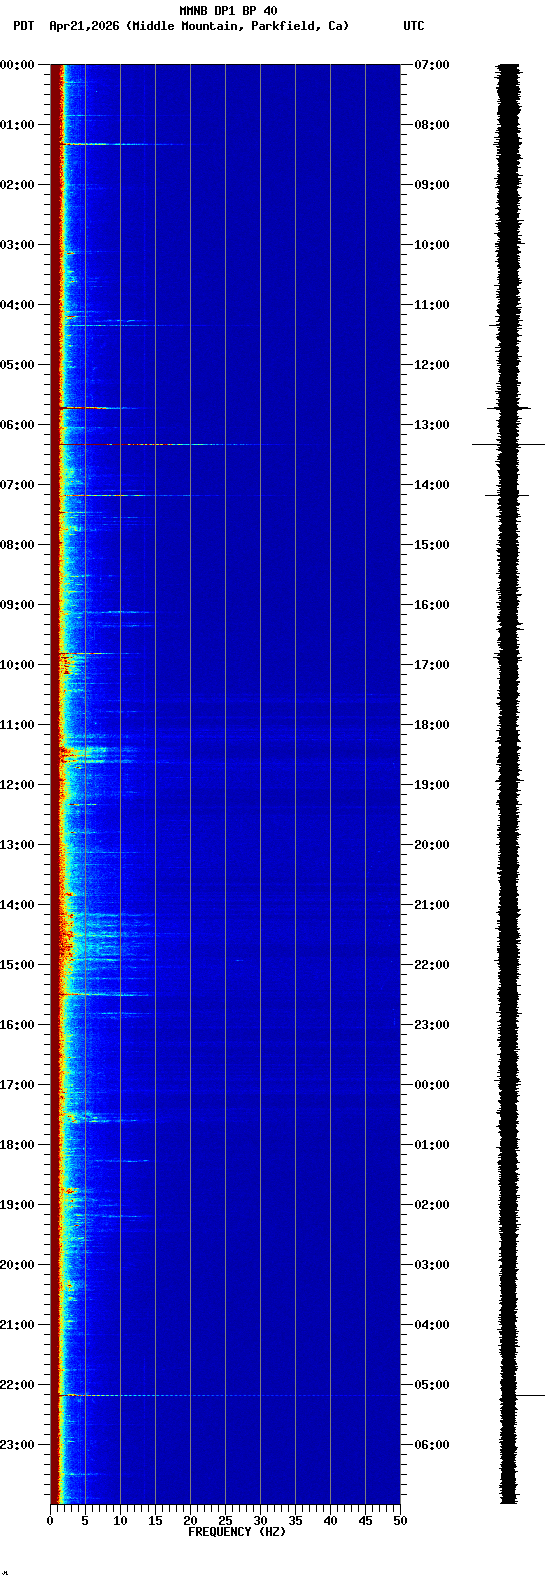Click the "UTC" timezone label
Viewport: 552px width, 1584px height.
pos(414,26)
